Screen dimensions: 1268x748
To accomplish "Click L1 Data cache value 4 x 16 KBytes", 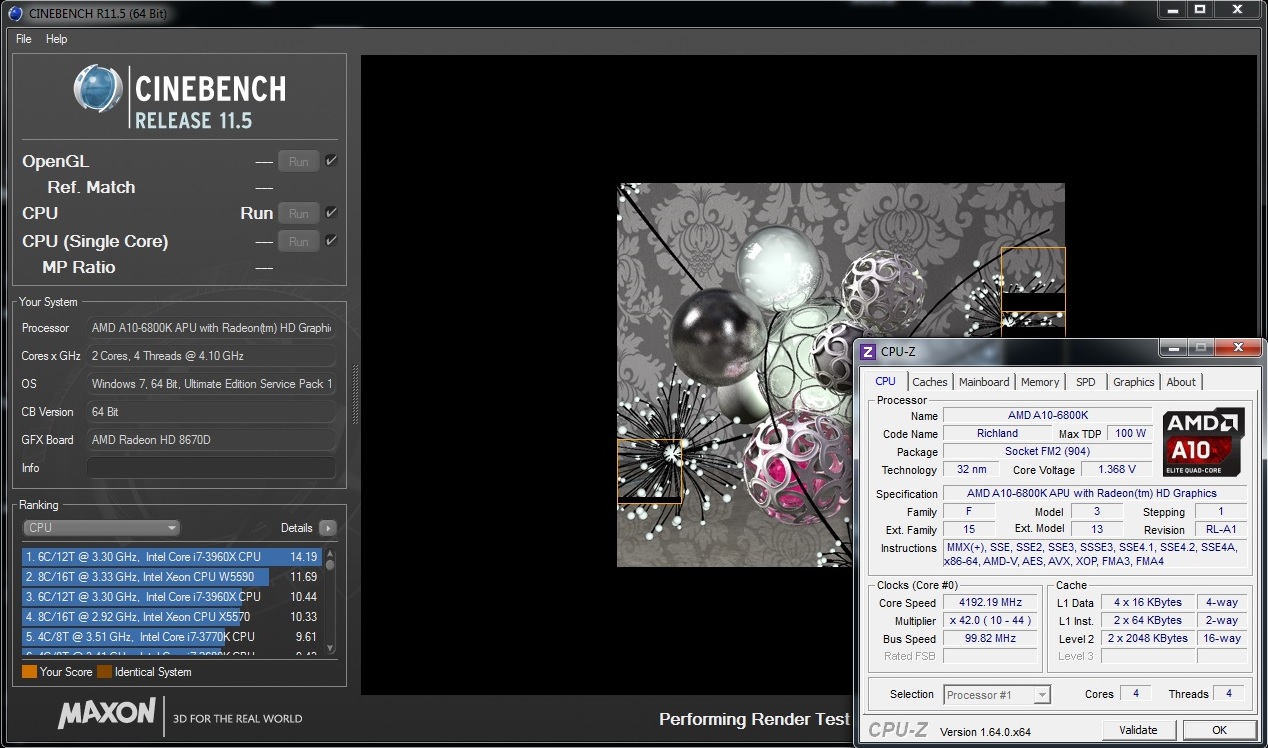I will tap(1148, 603).
